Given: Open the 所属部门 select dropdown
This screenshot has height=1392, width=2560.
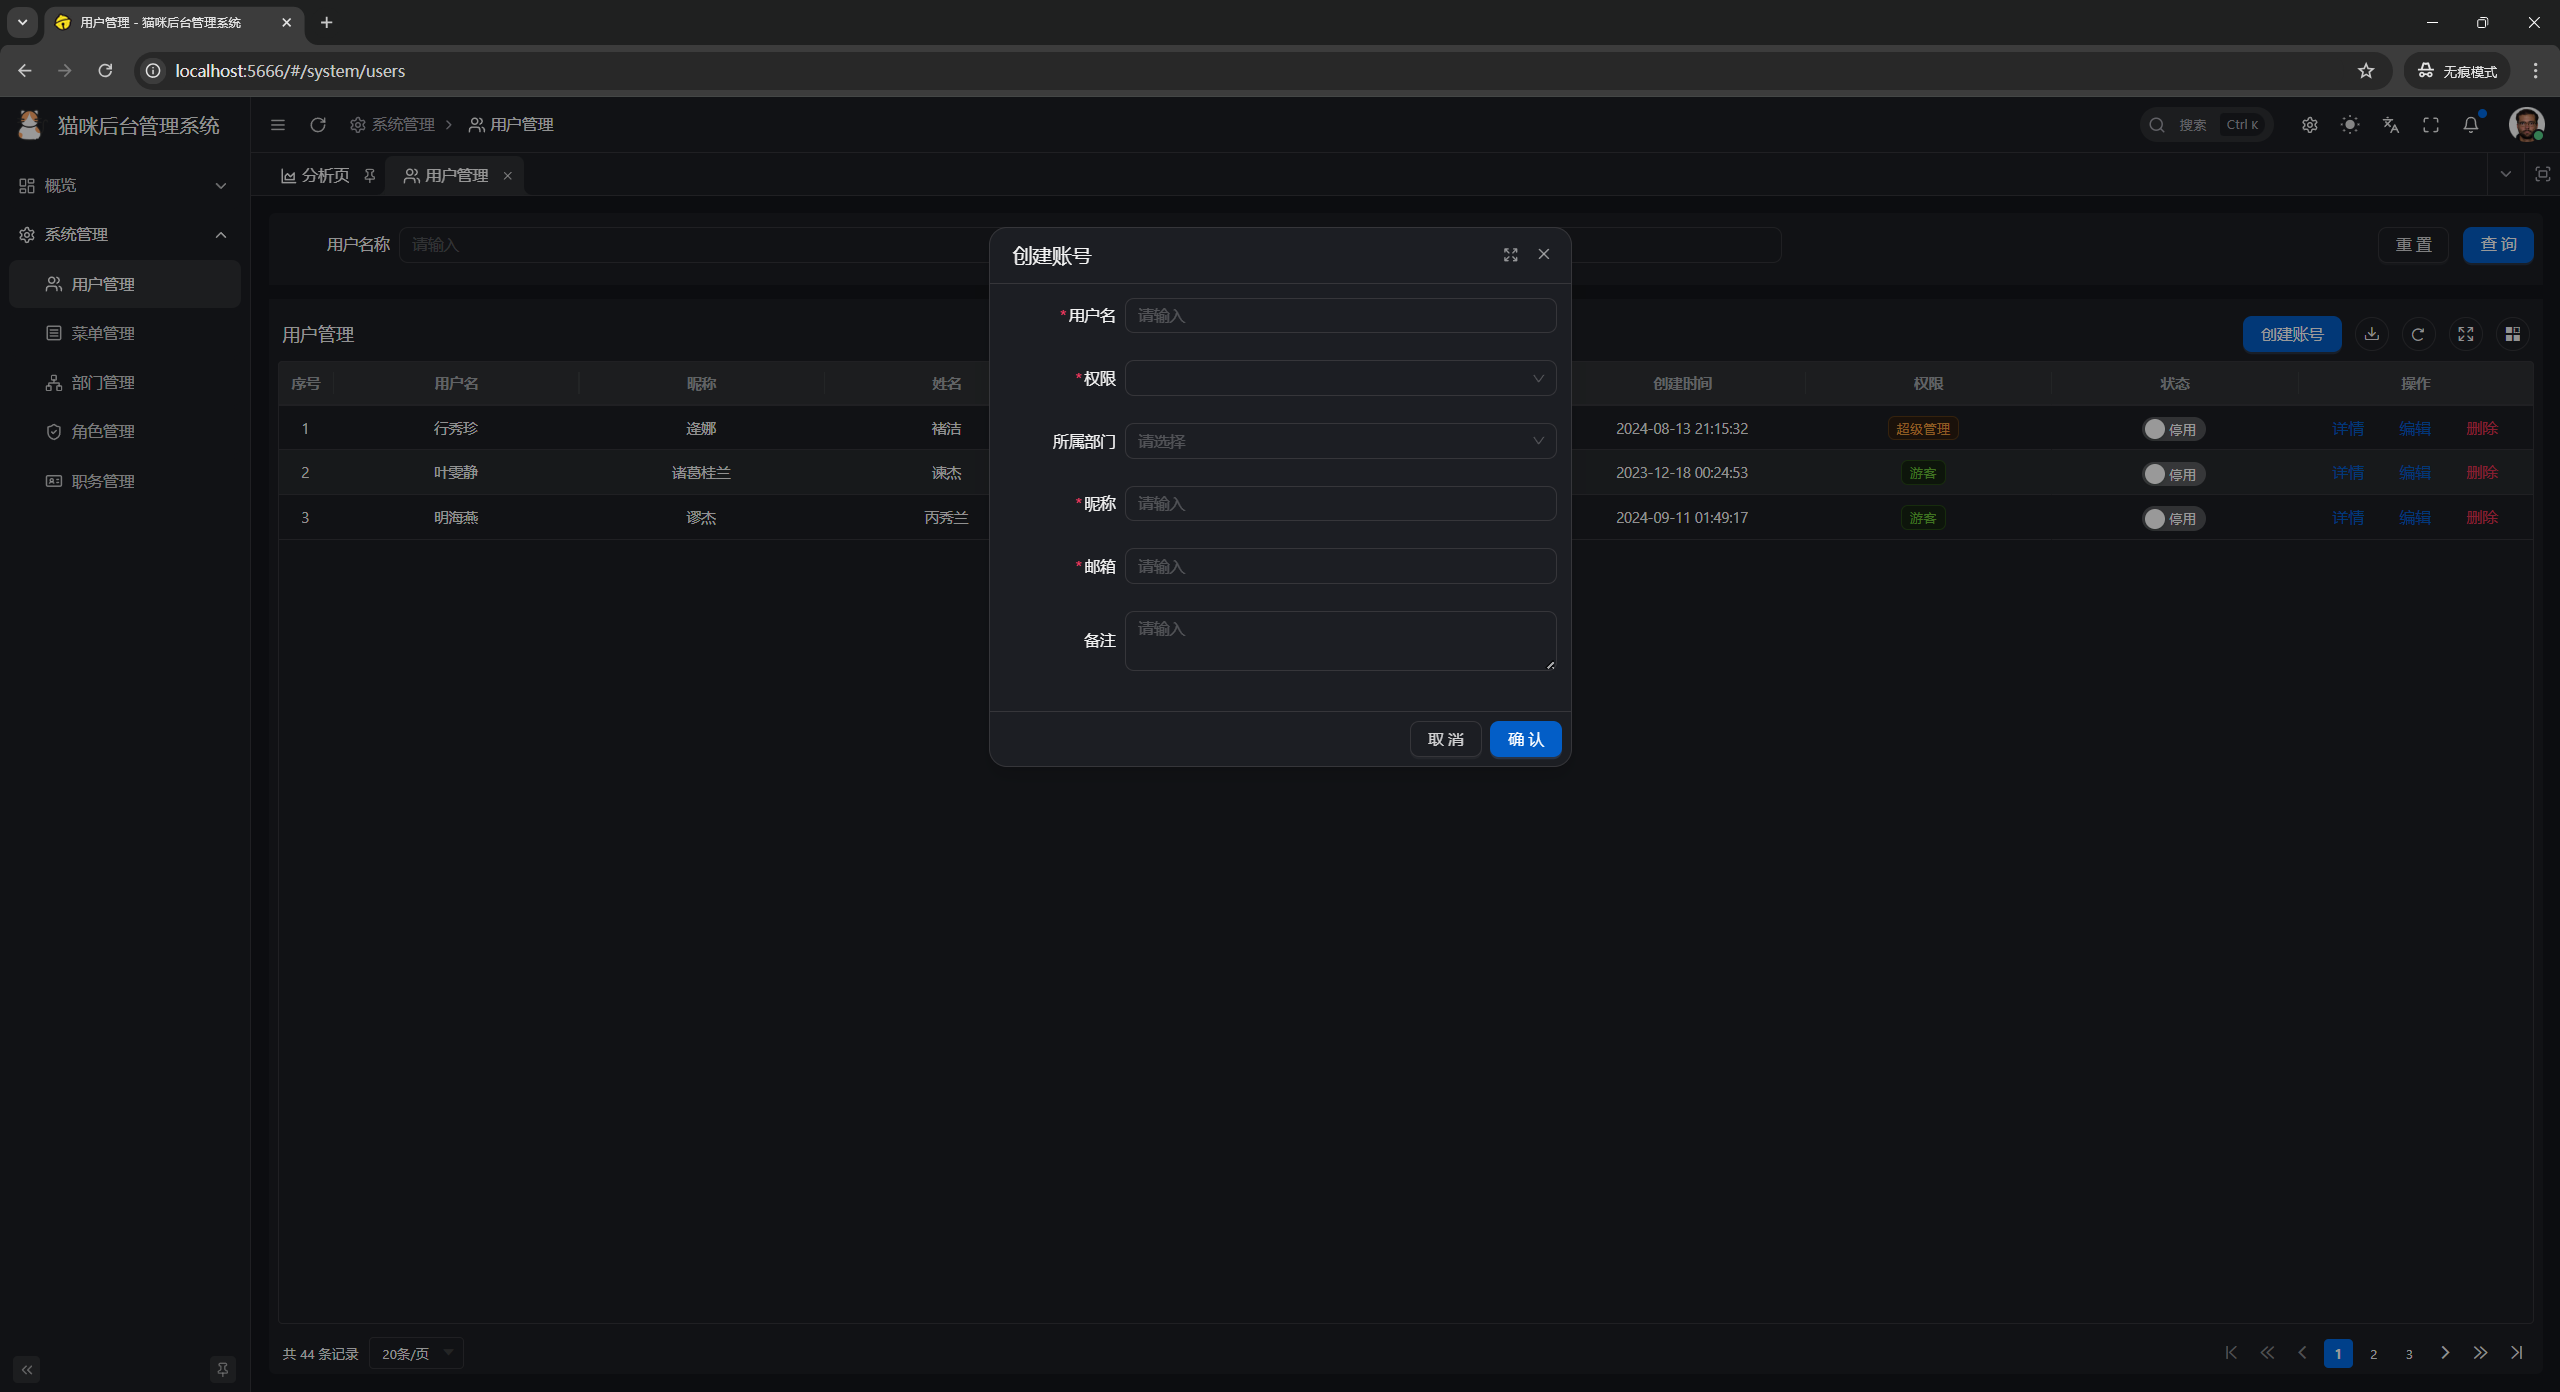Looking at the screenshot, I should coord(1339,441).
